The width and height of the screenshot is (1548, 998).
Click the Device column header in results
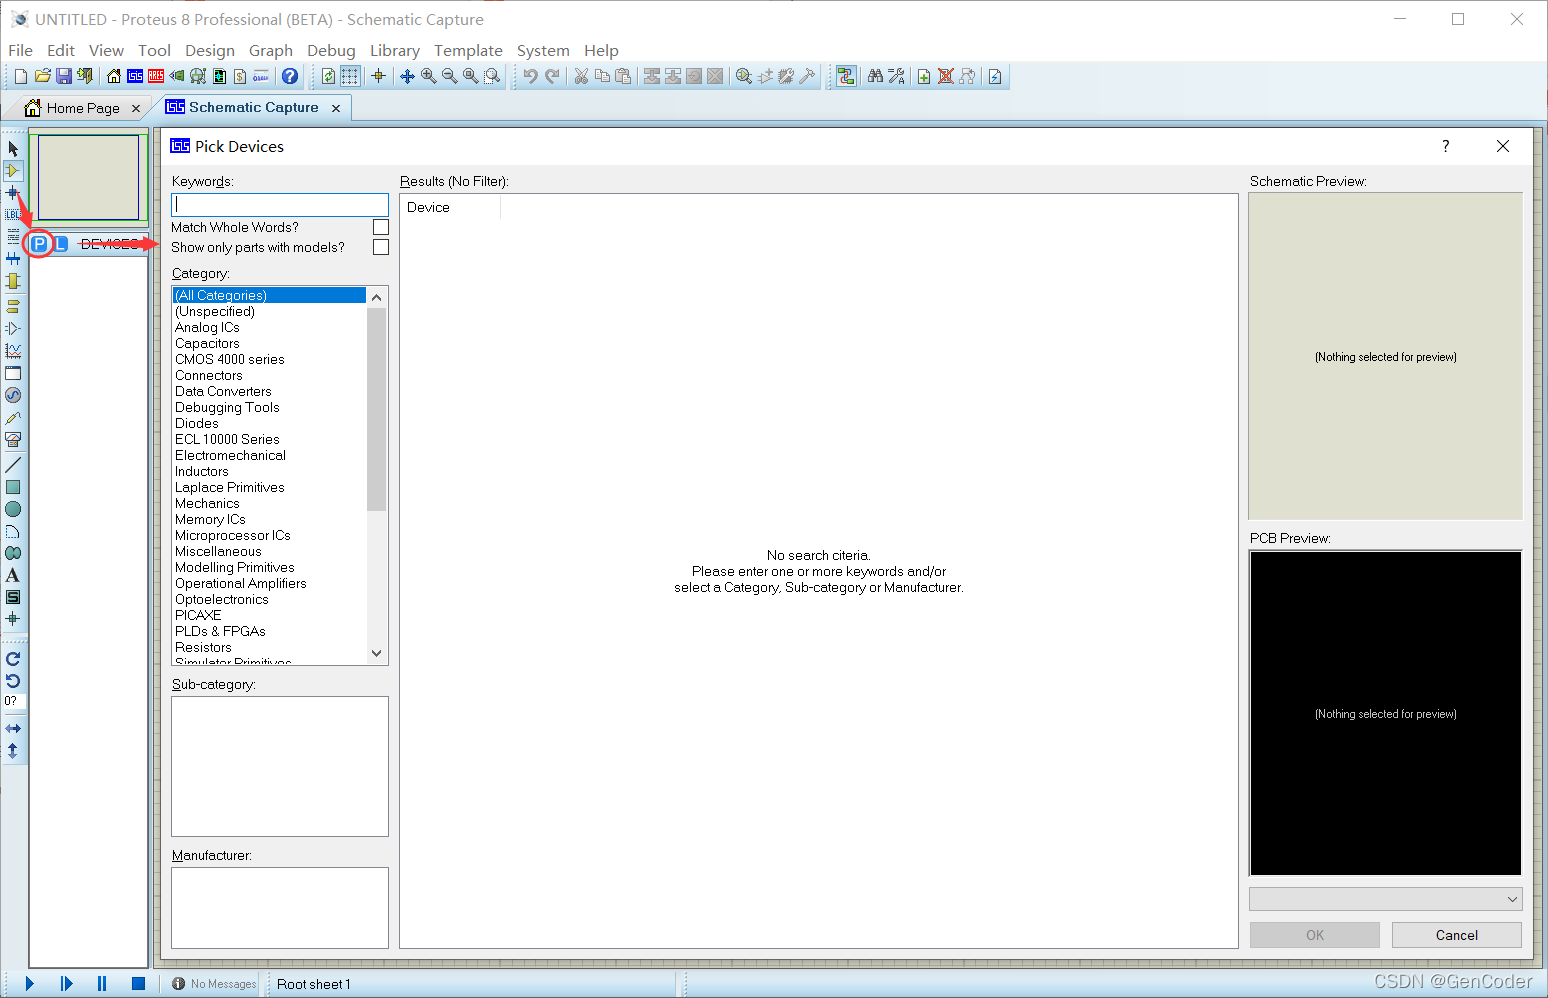tap(450, 207)
